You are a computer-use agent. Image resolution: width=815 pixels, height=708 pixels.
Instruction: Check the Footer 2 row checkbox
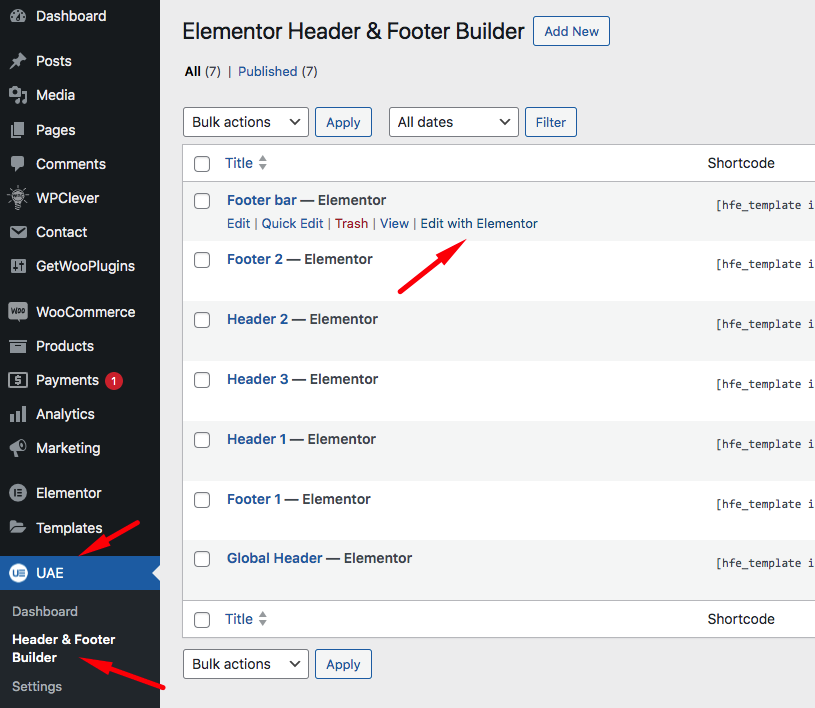pos(202,260)
